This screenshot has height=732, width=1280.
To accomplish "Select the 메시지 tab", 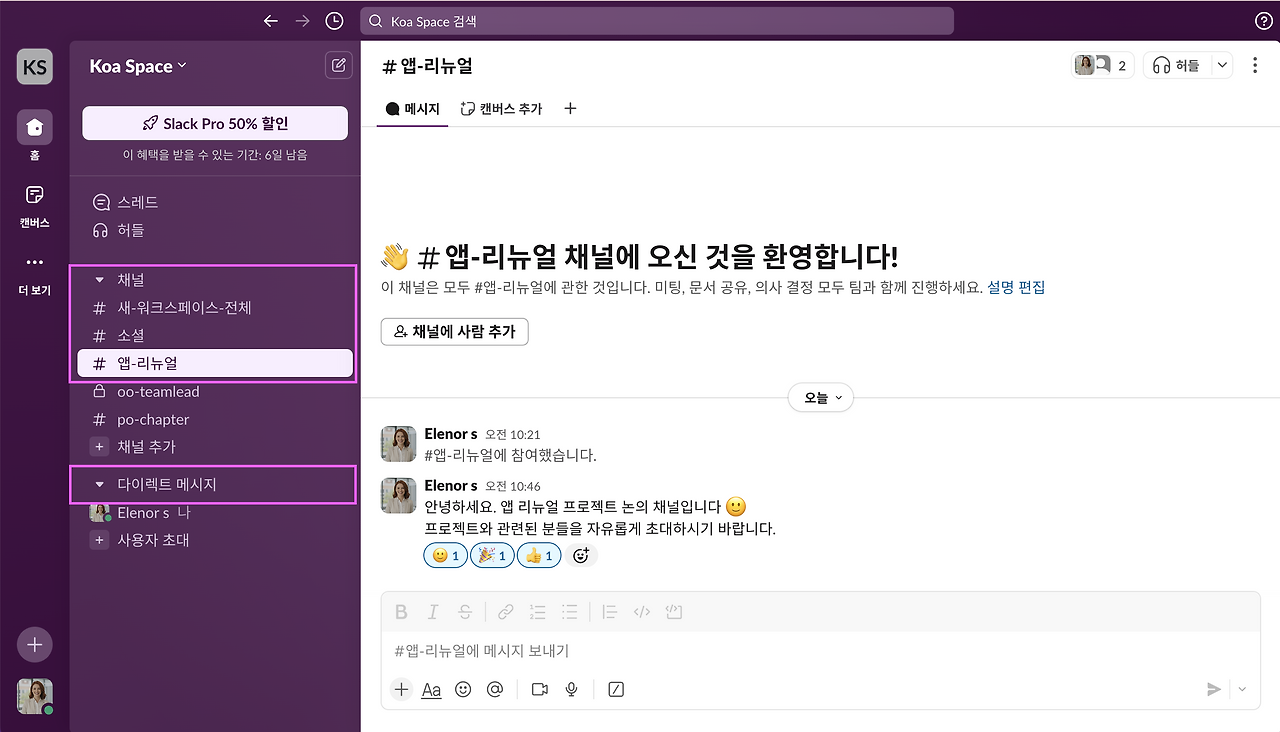I will pos(412,108).
